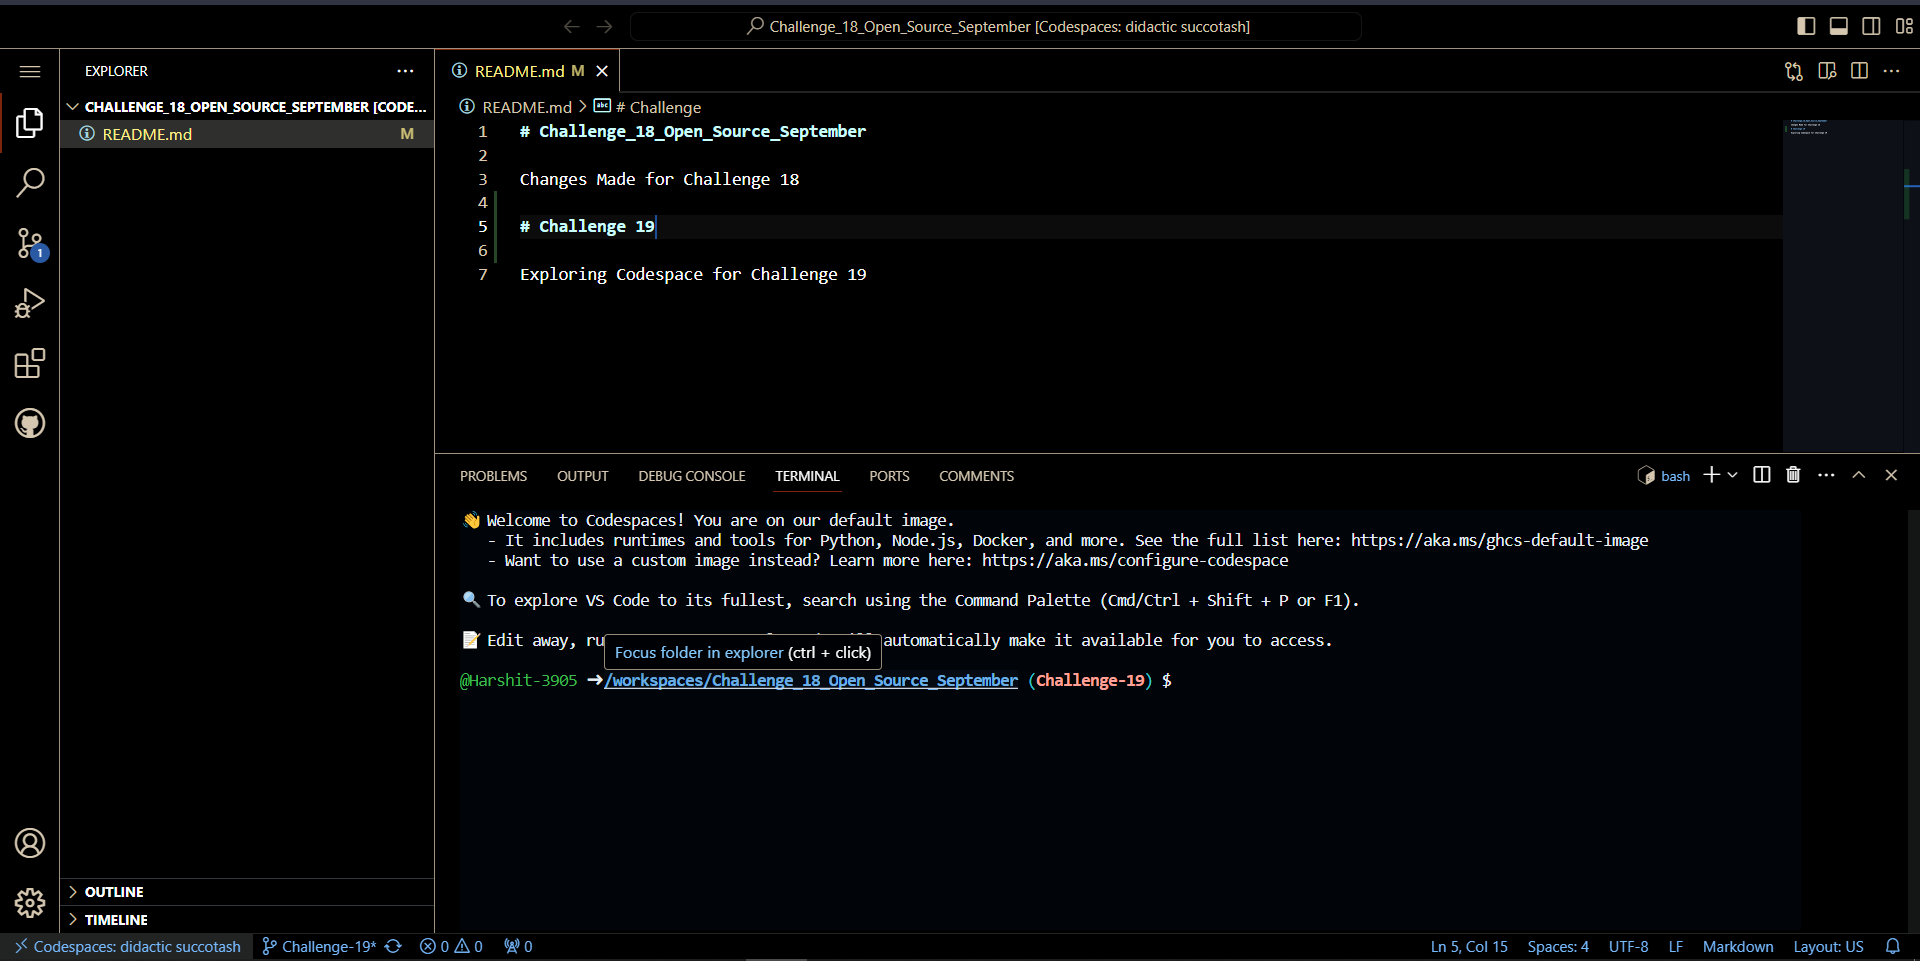1920x961 pixels.
Task: Switch to the PORTS tab
Action: tap(888, 476)
